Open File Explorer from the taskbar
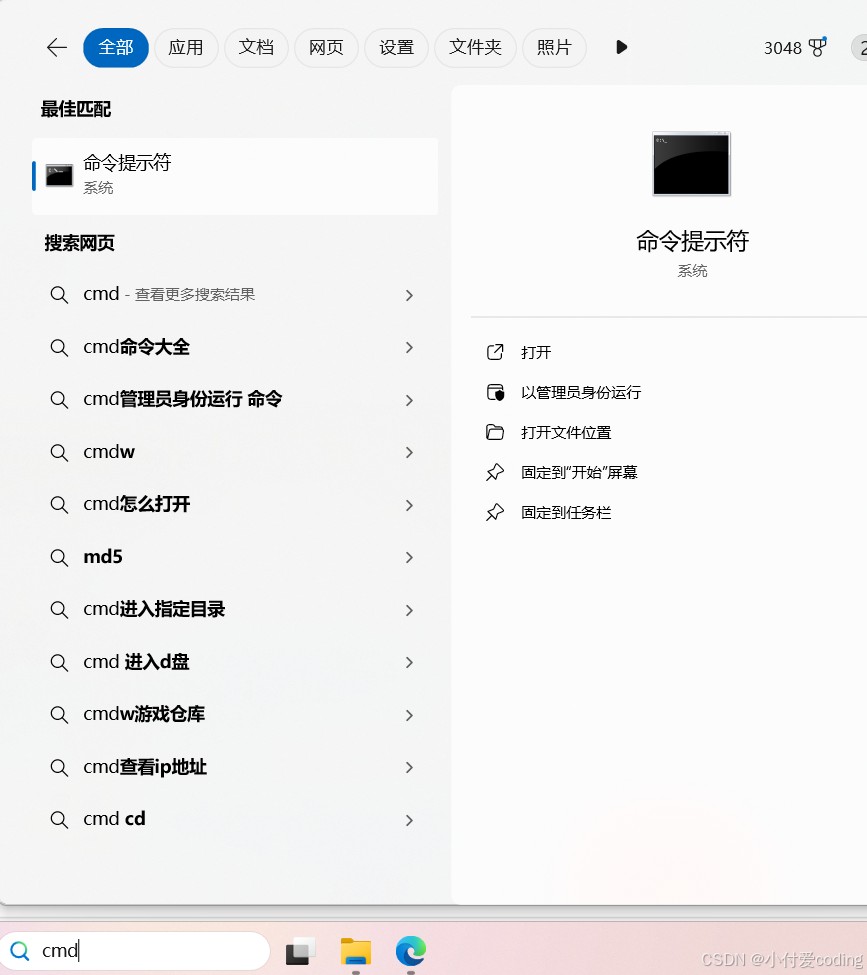 [356, 951]
